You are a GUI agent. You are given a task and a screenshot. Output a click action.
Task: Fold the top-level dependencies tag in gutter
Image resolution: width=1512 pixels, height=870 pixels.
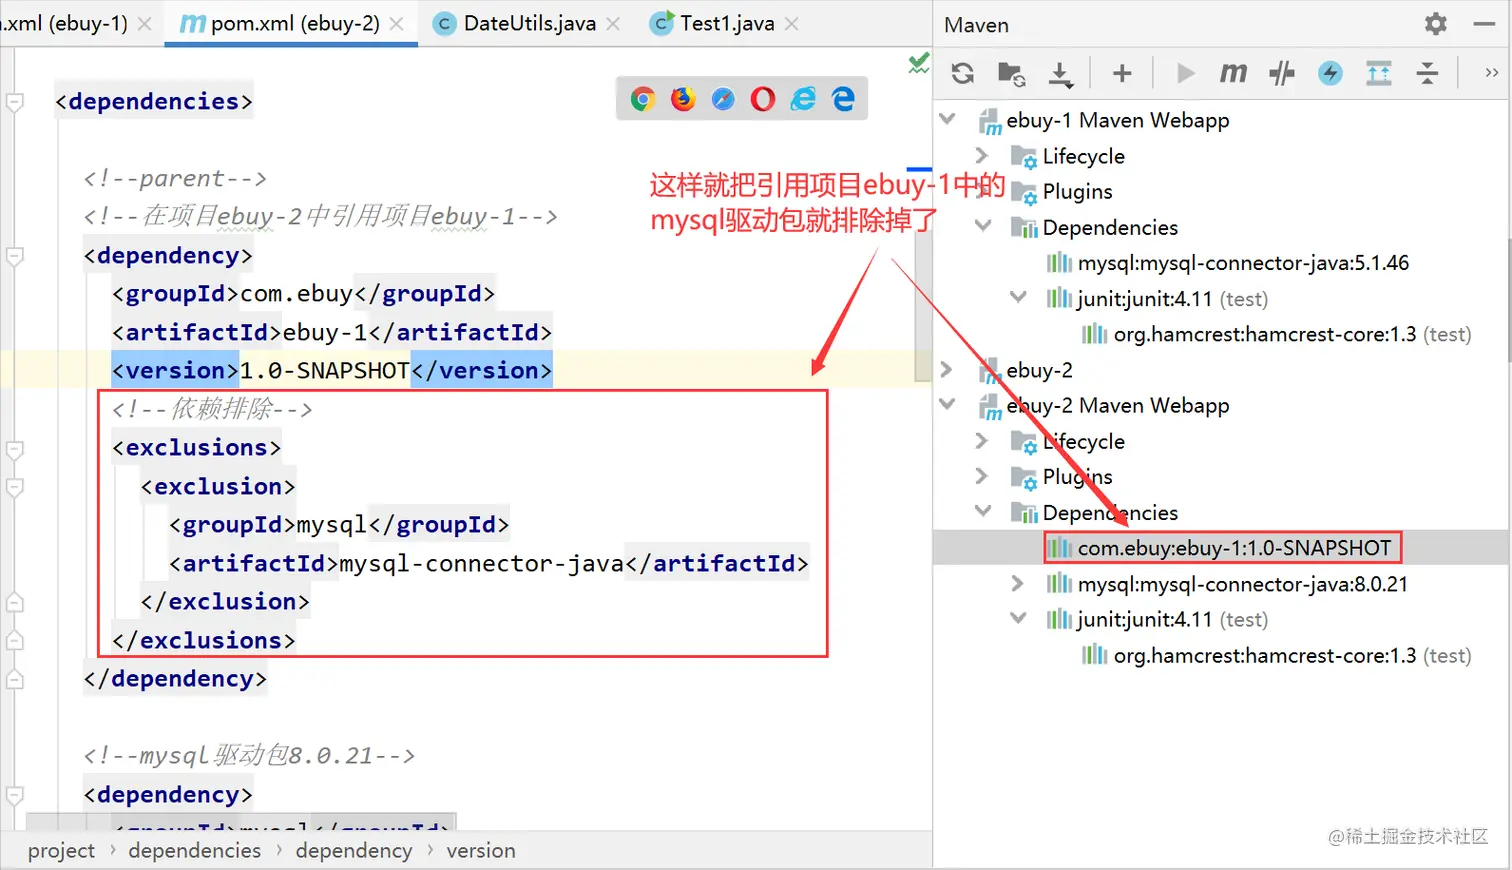(x=15, y=102)
